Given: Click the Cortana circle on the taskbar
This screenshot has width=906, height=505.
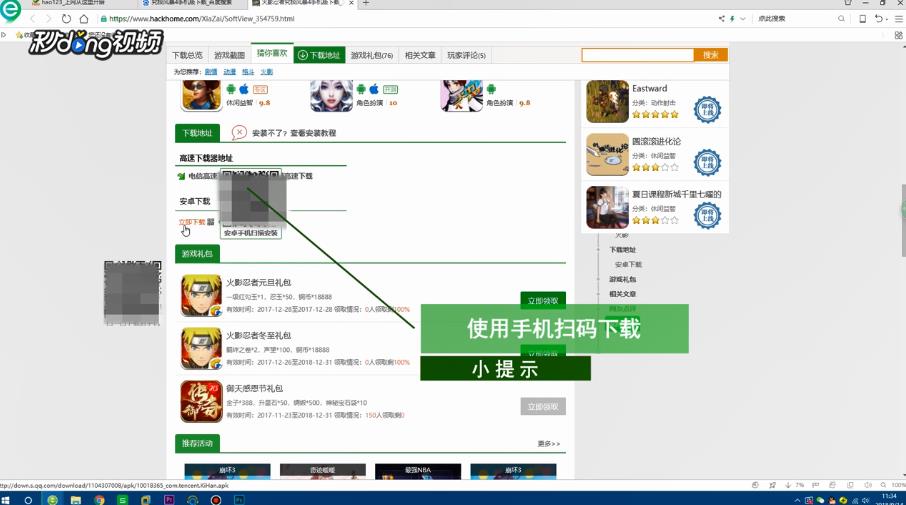Looking at the screenshot, I should [x=28, y=500].
